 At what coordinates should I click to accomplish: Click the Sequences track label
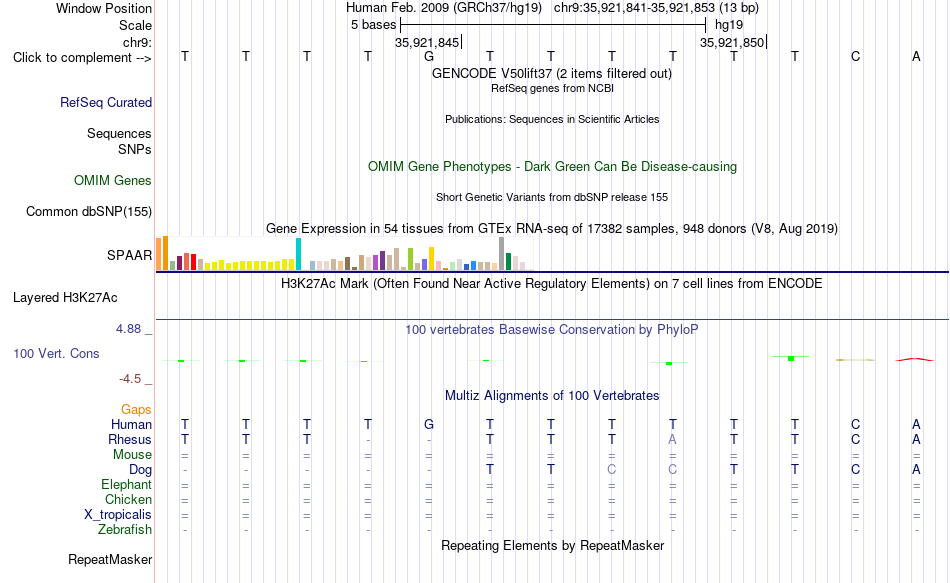119,133
